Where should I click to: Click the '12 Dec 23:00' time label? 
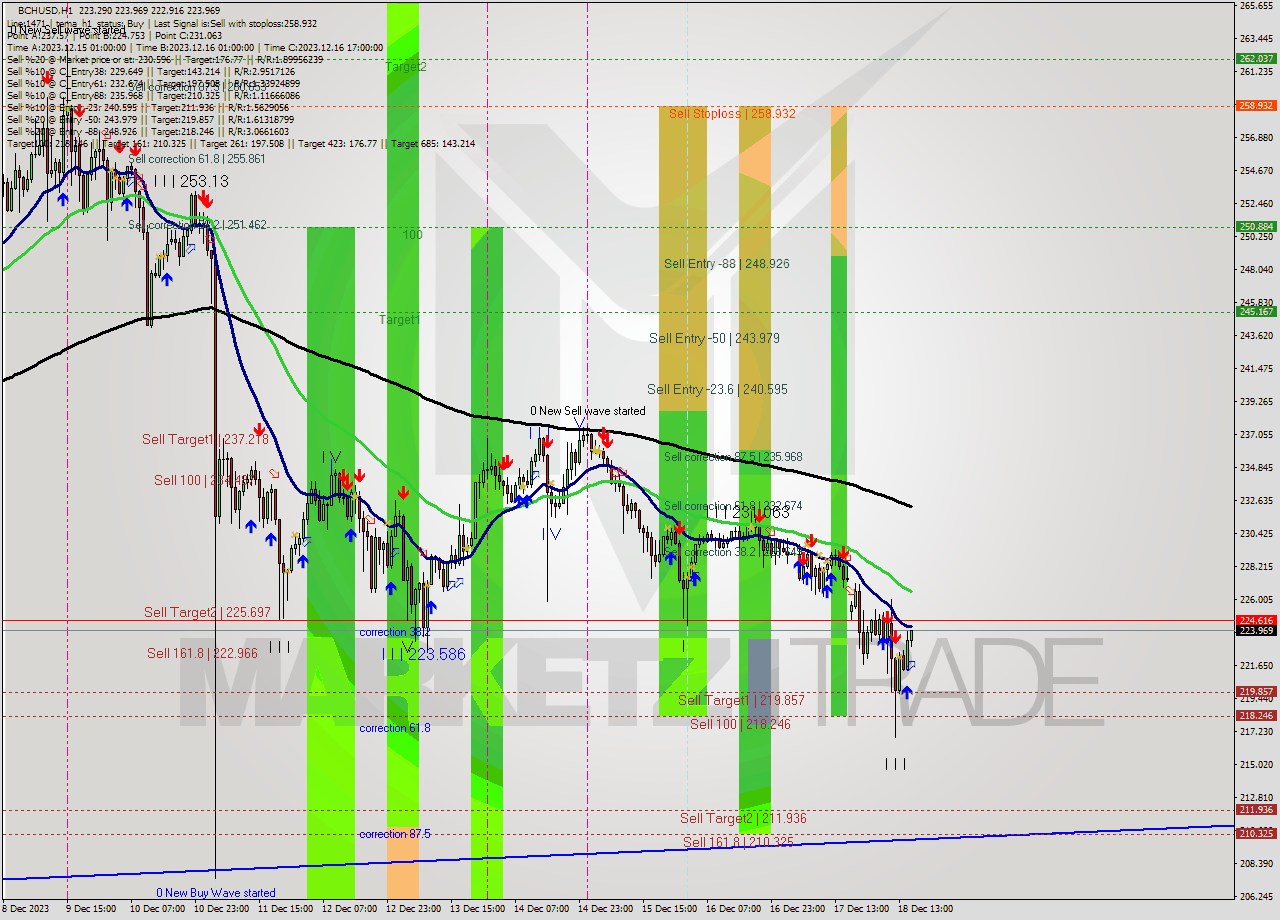tap(415, 909)
